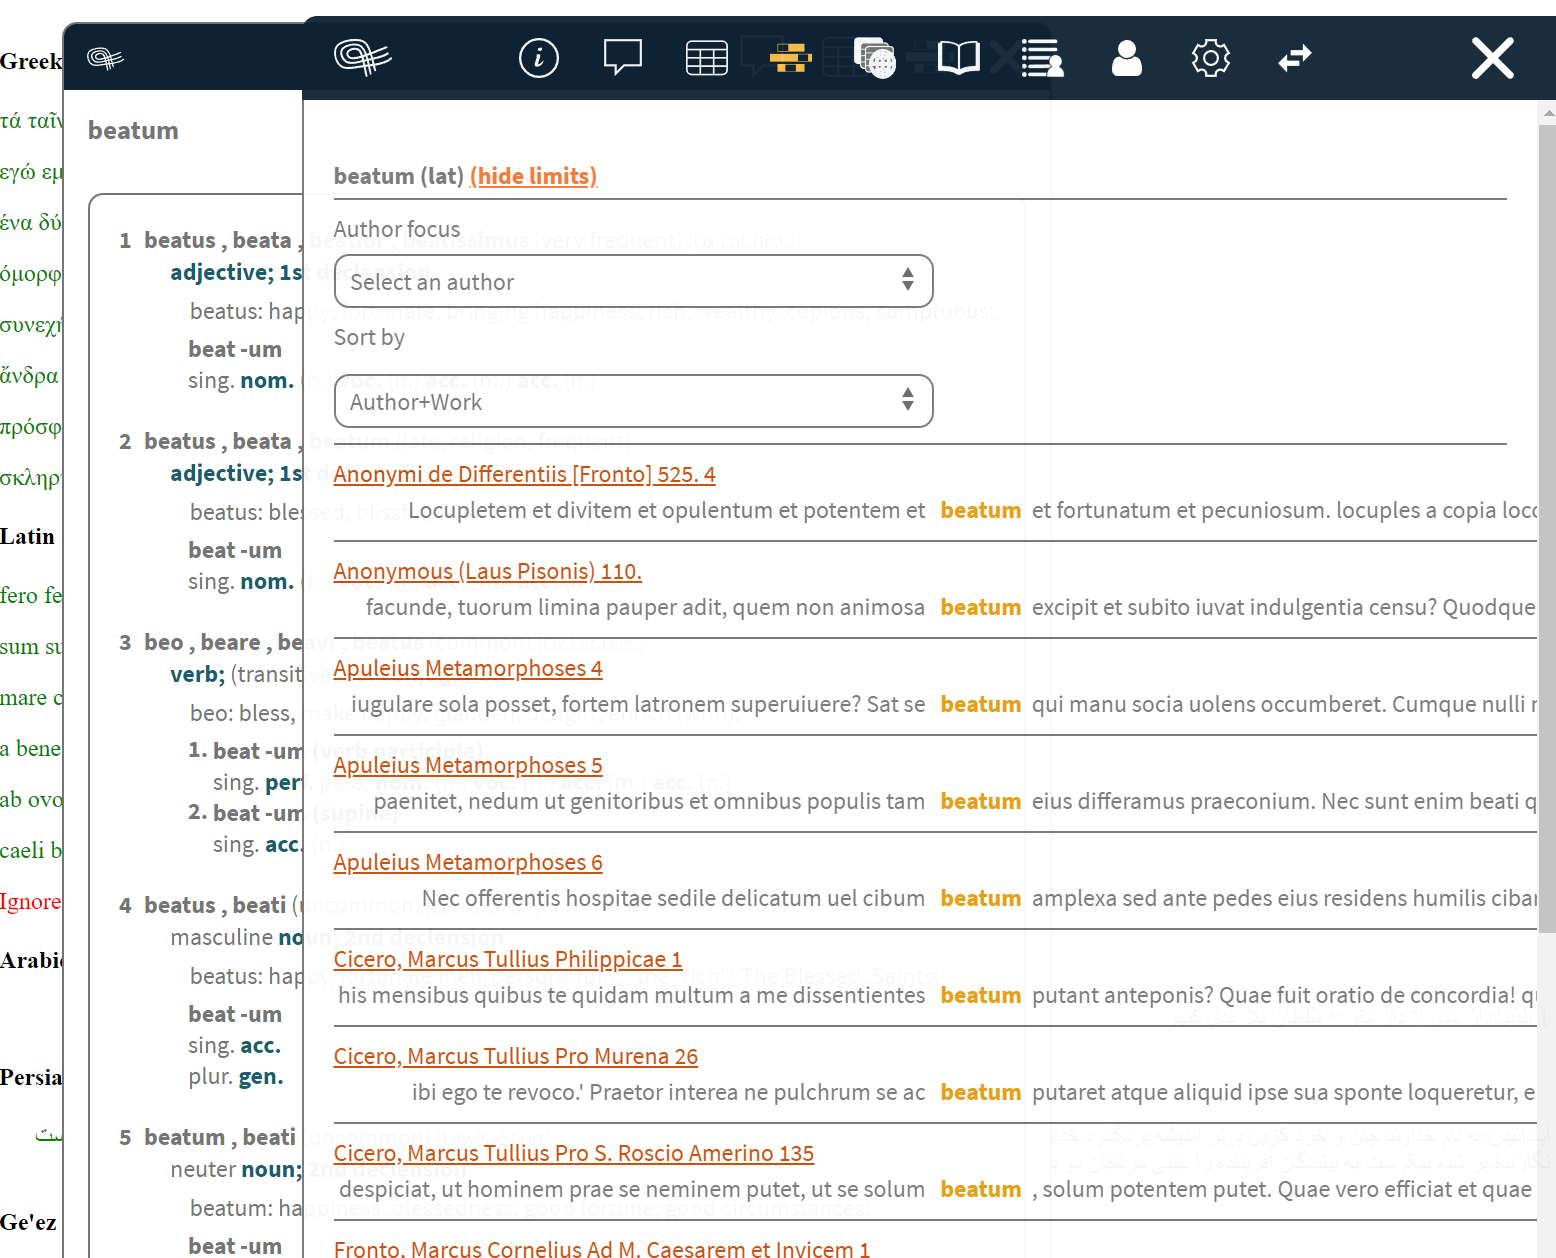
Task: Click the swap arrows icon
Action: coord(1294,57)
